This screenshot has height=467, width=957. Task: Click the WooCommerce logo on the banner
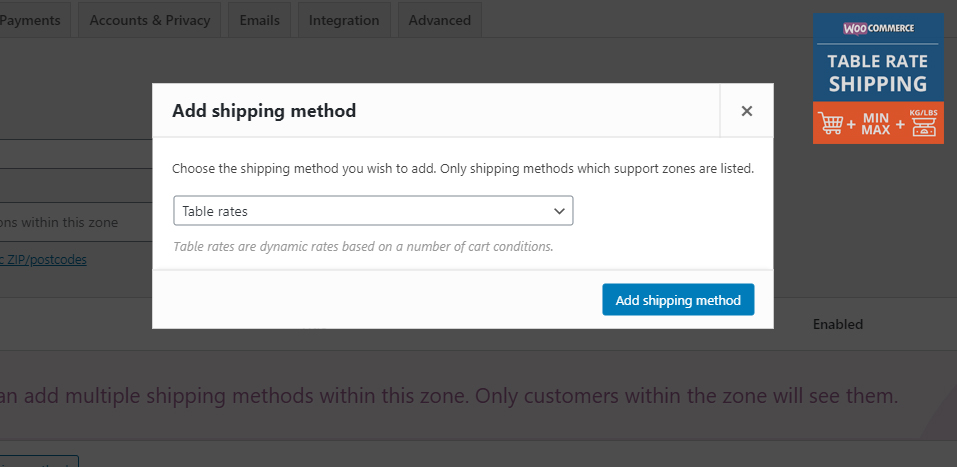click(x=878, y=28)
